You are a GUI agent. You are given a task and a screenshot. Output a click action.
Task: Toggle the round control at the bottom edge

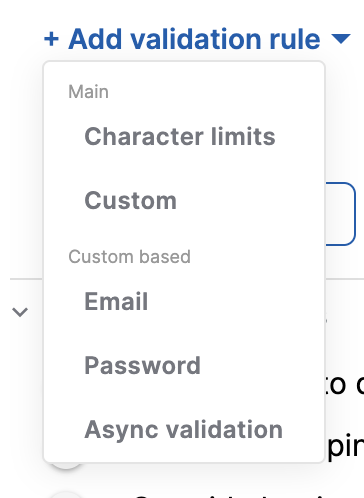point(66,494)
